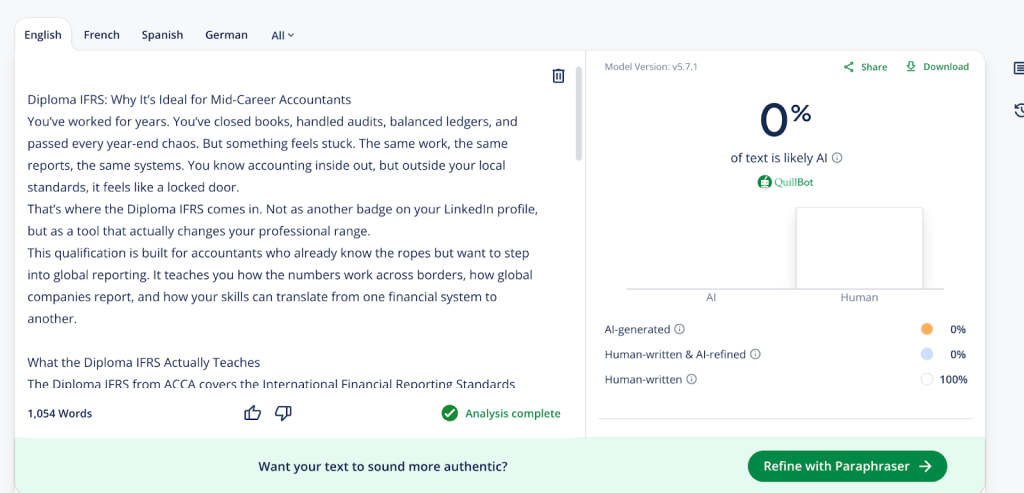Click the Share icon
This screenshot has height=493, width=1024.
coord(849,67)
